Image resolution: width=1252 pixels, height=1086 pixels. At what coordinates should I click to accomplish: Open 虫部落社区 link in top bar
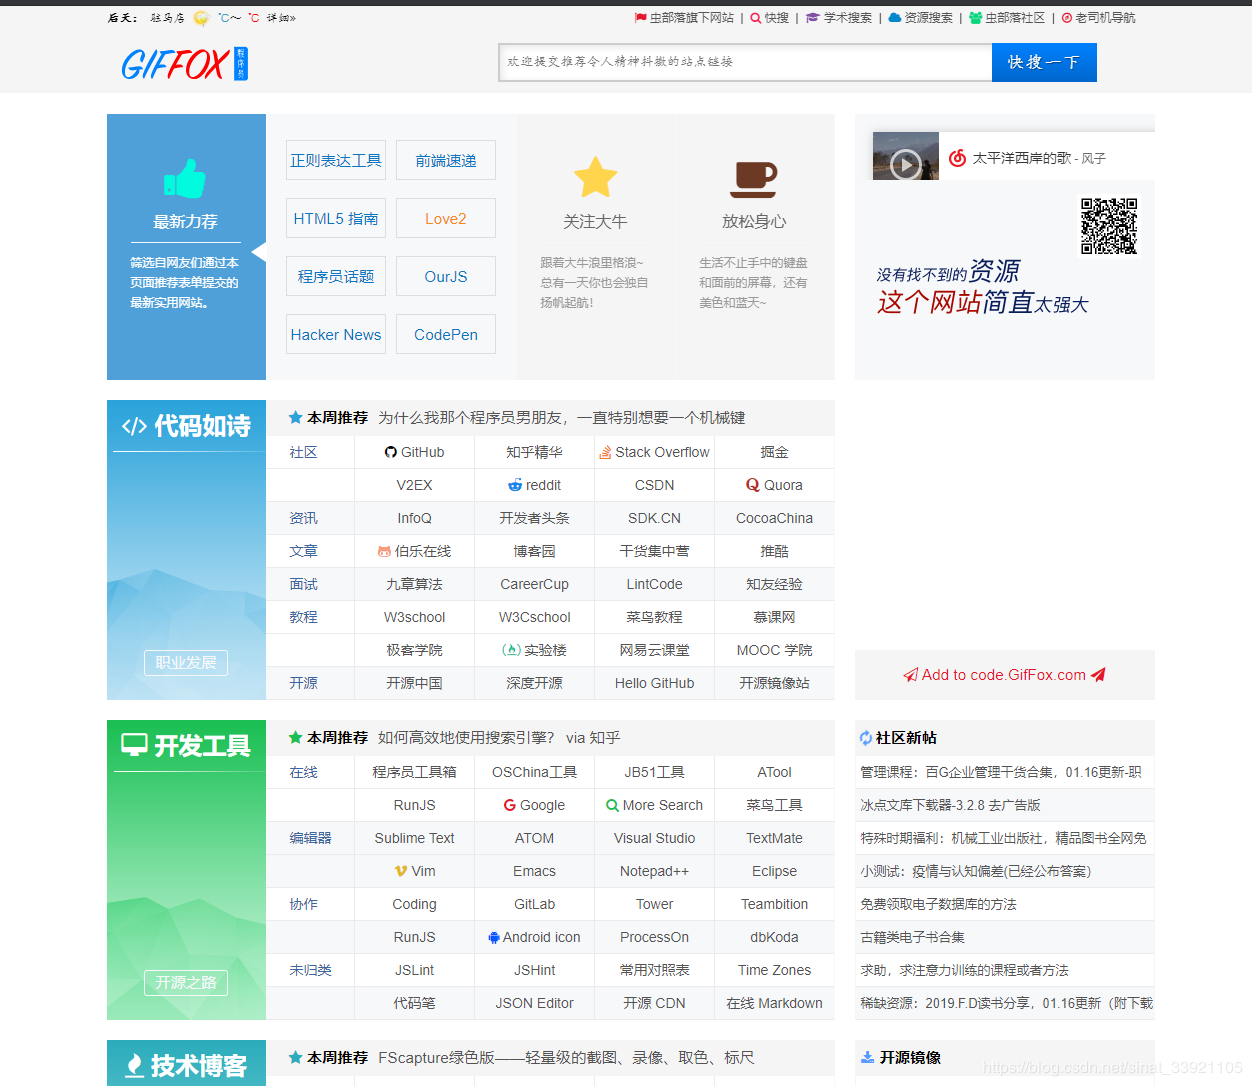(x=1007, y=18)
